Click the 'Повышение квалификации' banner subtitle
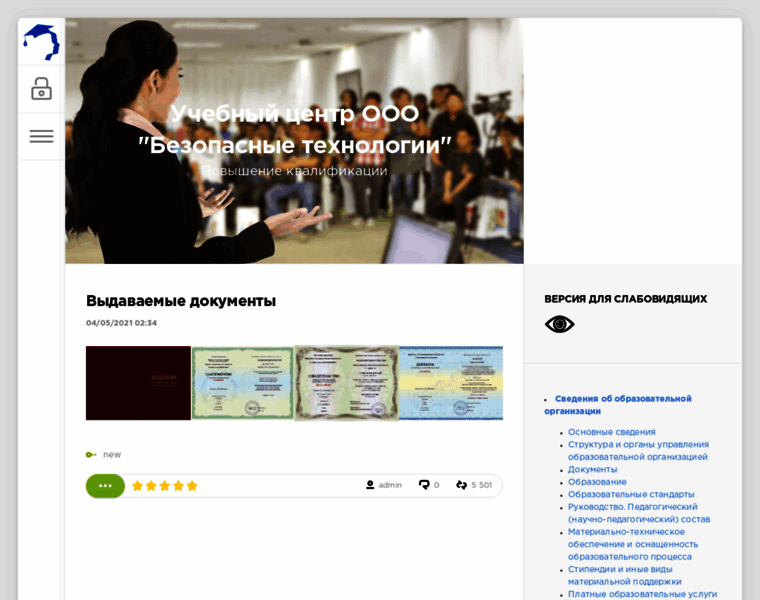The image size is (760, 600). coord(295,171)
